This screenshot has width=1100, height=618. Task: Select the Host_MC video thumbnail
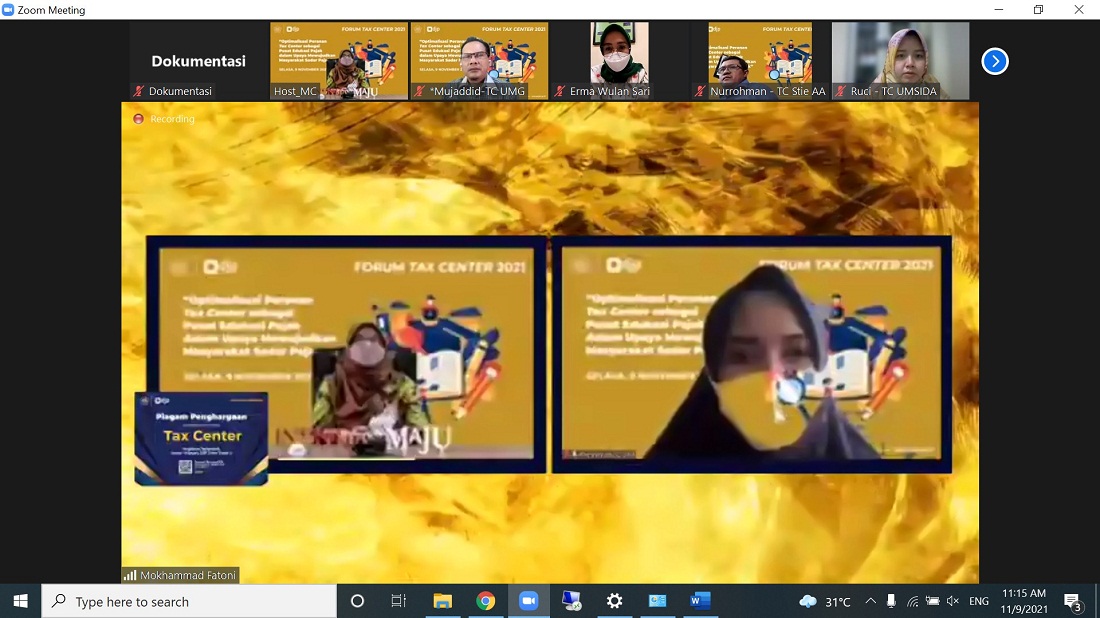pos(339,60)
